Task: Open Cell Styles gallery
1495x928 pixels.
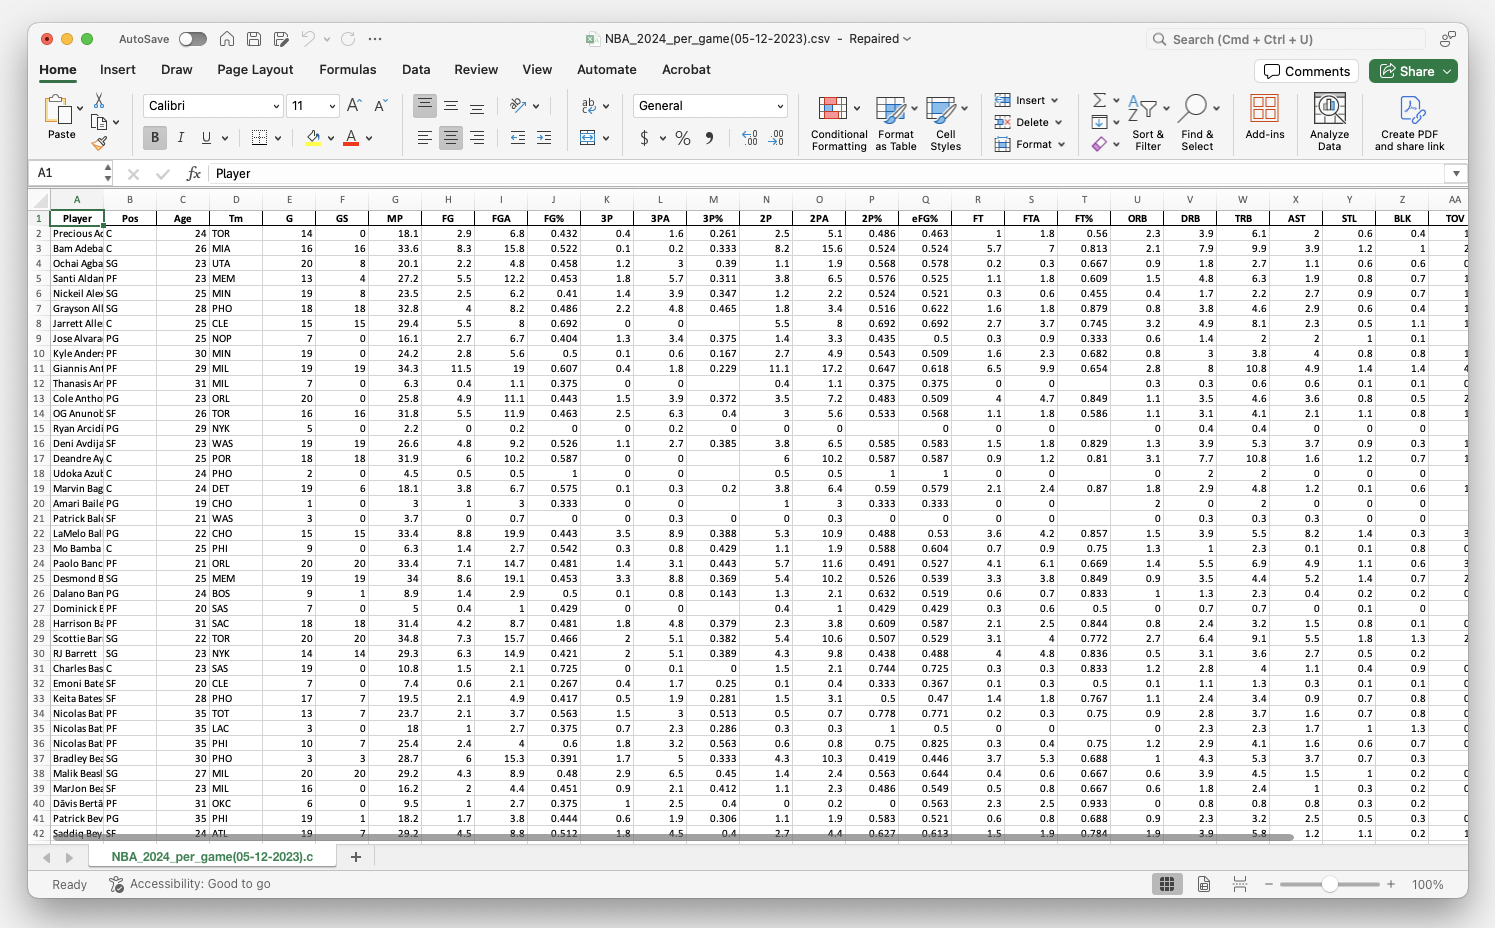Action: pos(945,122)
